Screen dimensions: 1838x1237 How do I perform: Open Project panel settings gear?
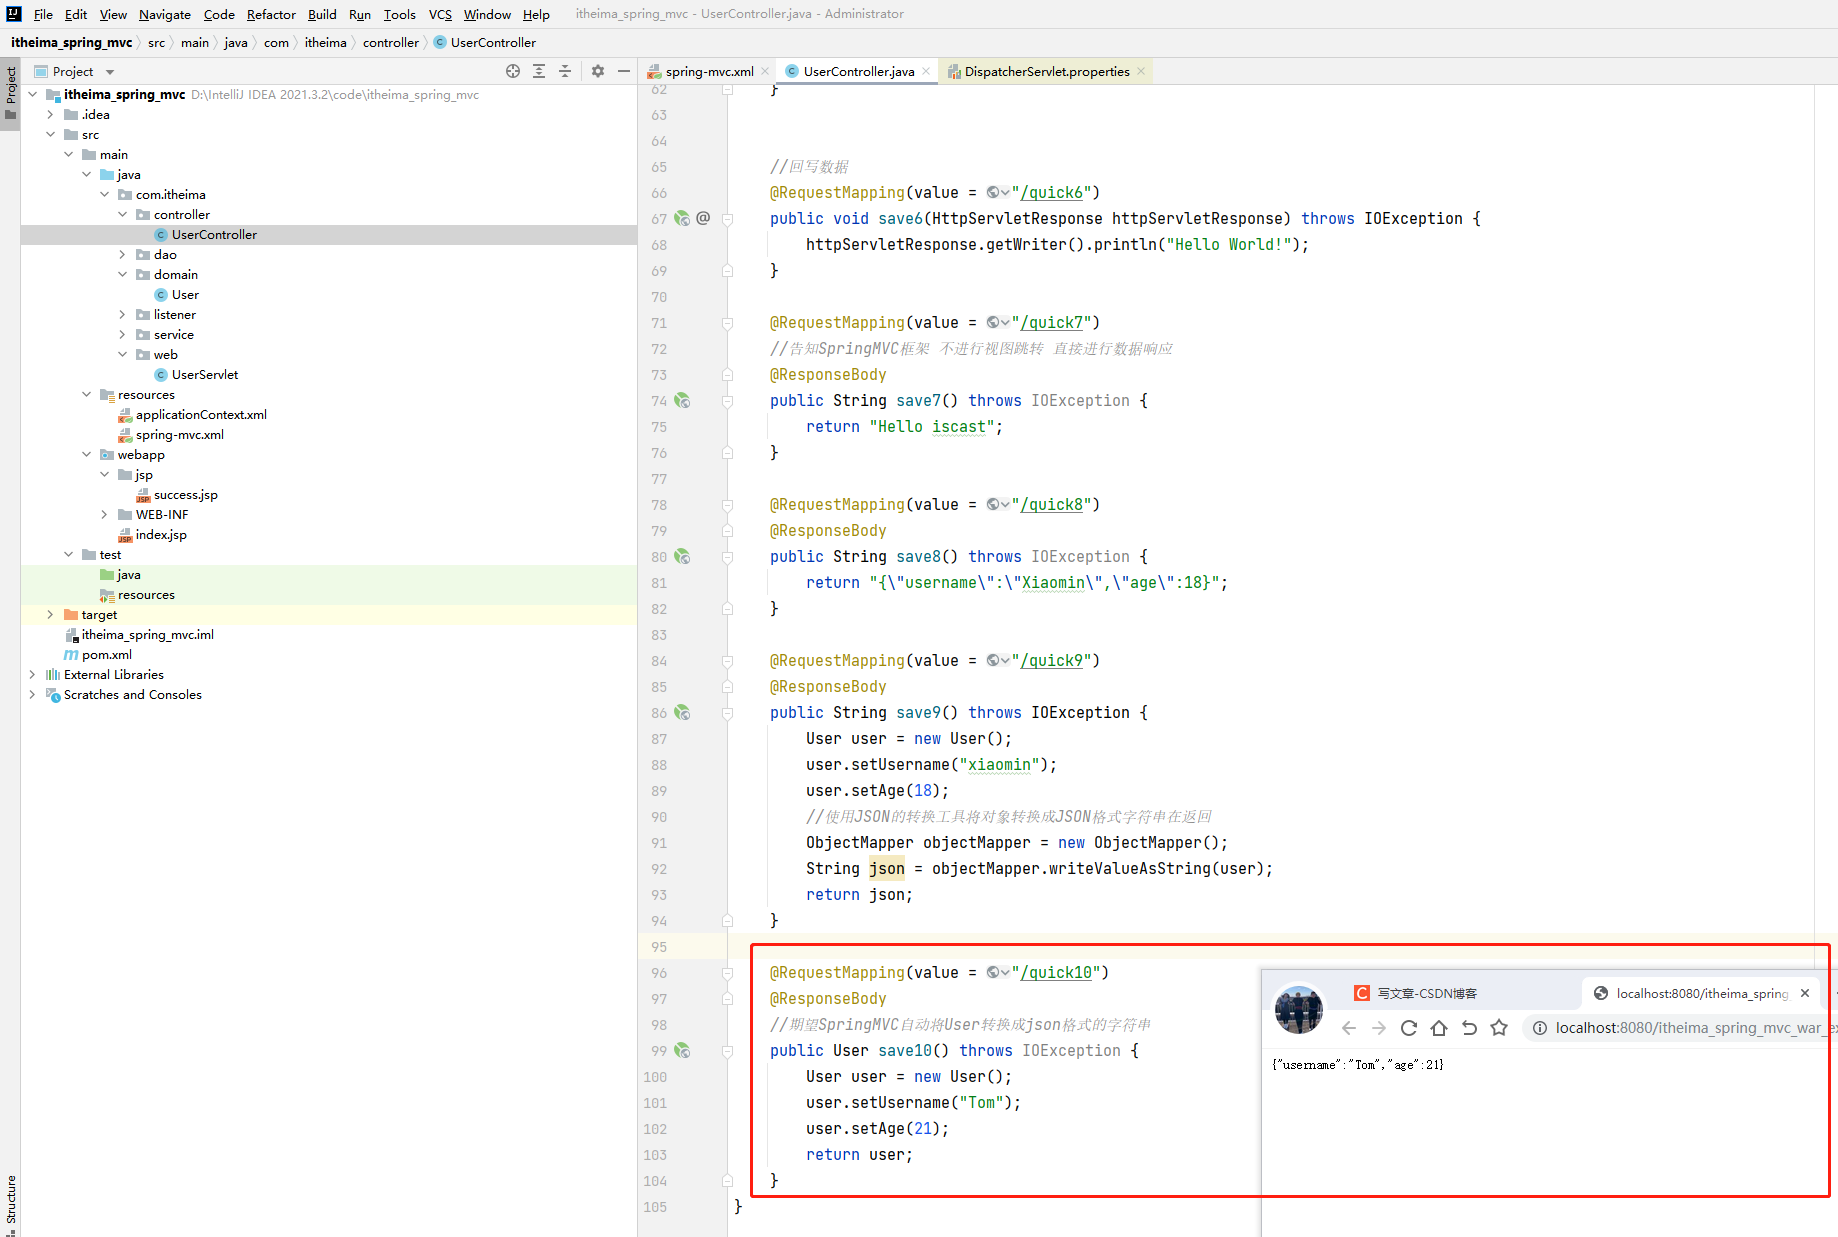click(598, 71)
